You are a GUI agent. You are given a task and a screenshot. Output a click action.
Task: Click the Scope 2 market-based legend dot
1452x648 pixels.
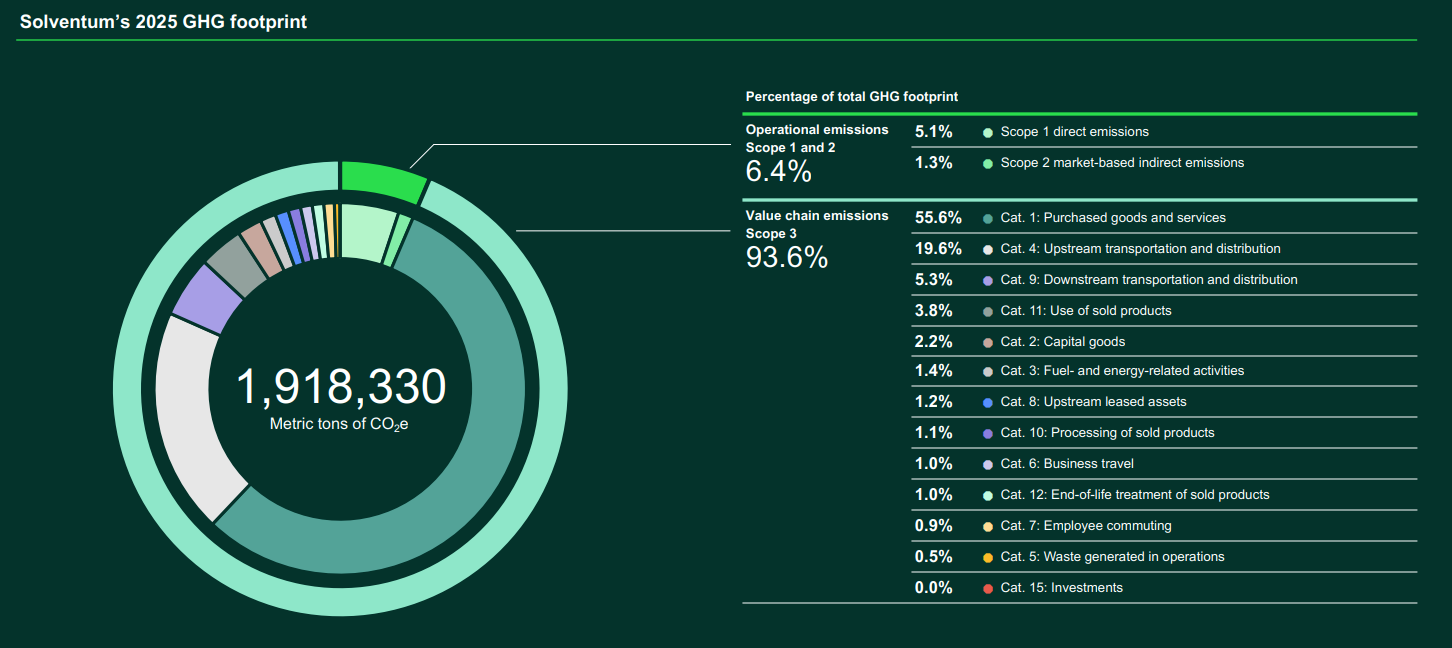(988, 163)
